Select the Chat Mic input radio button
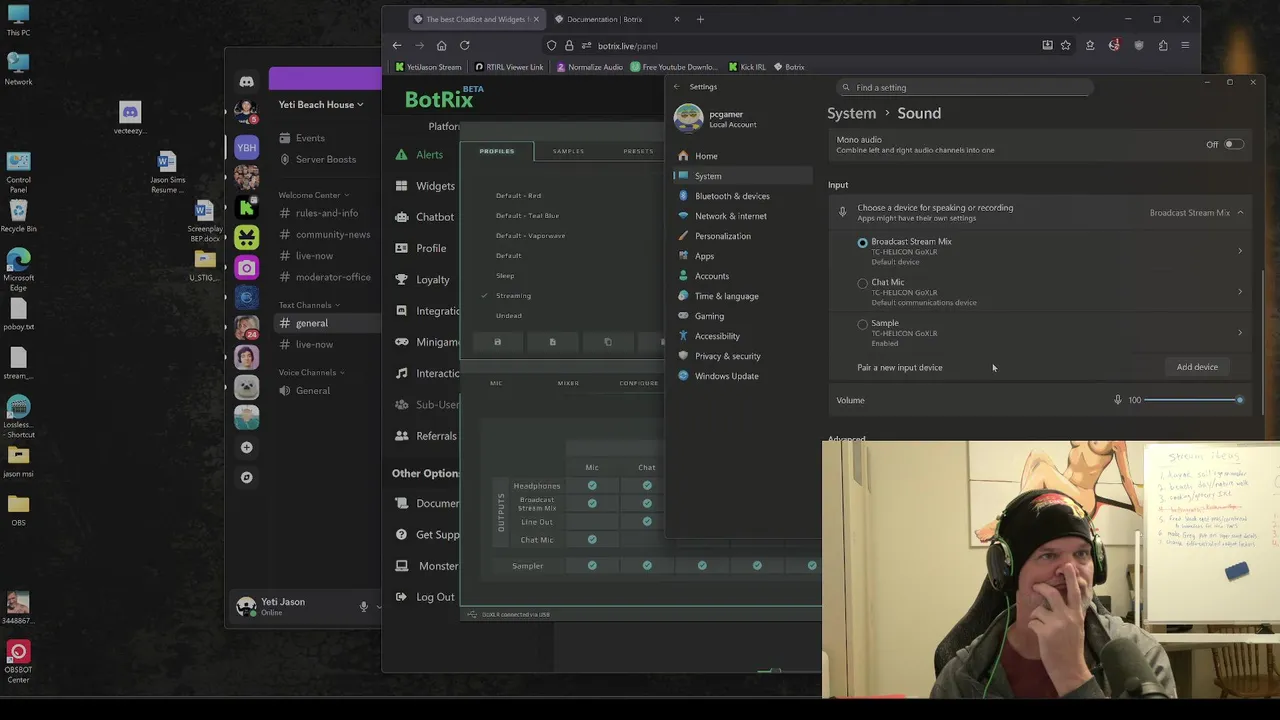Image resolution: width=1280 pixels, height=720 pixels. [x=862, y=283]
